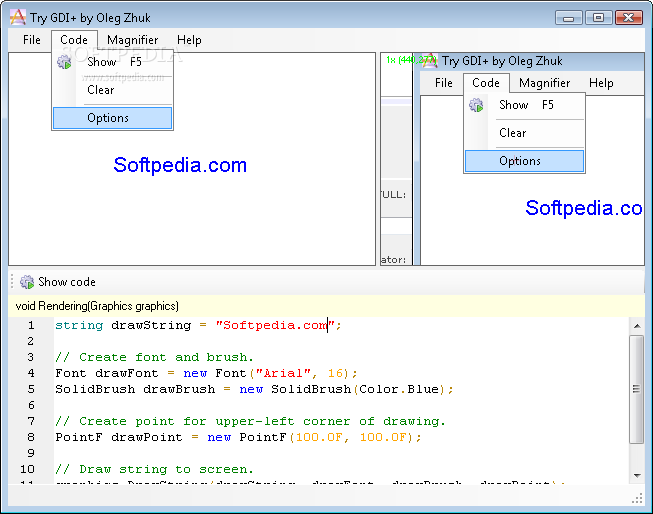The image size is (653, 514).
Task: Click the window resize grip in the status bar
Action: (x=637, y=498)
